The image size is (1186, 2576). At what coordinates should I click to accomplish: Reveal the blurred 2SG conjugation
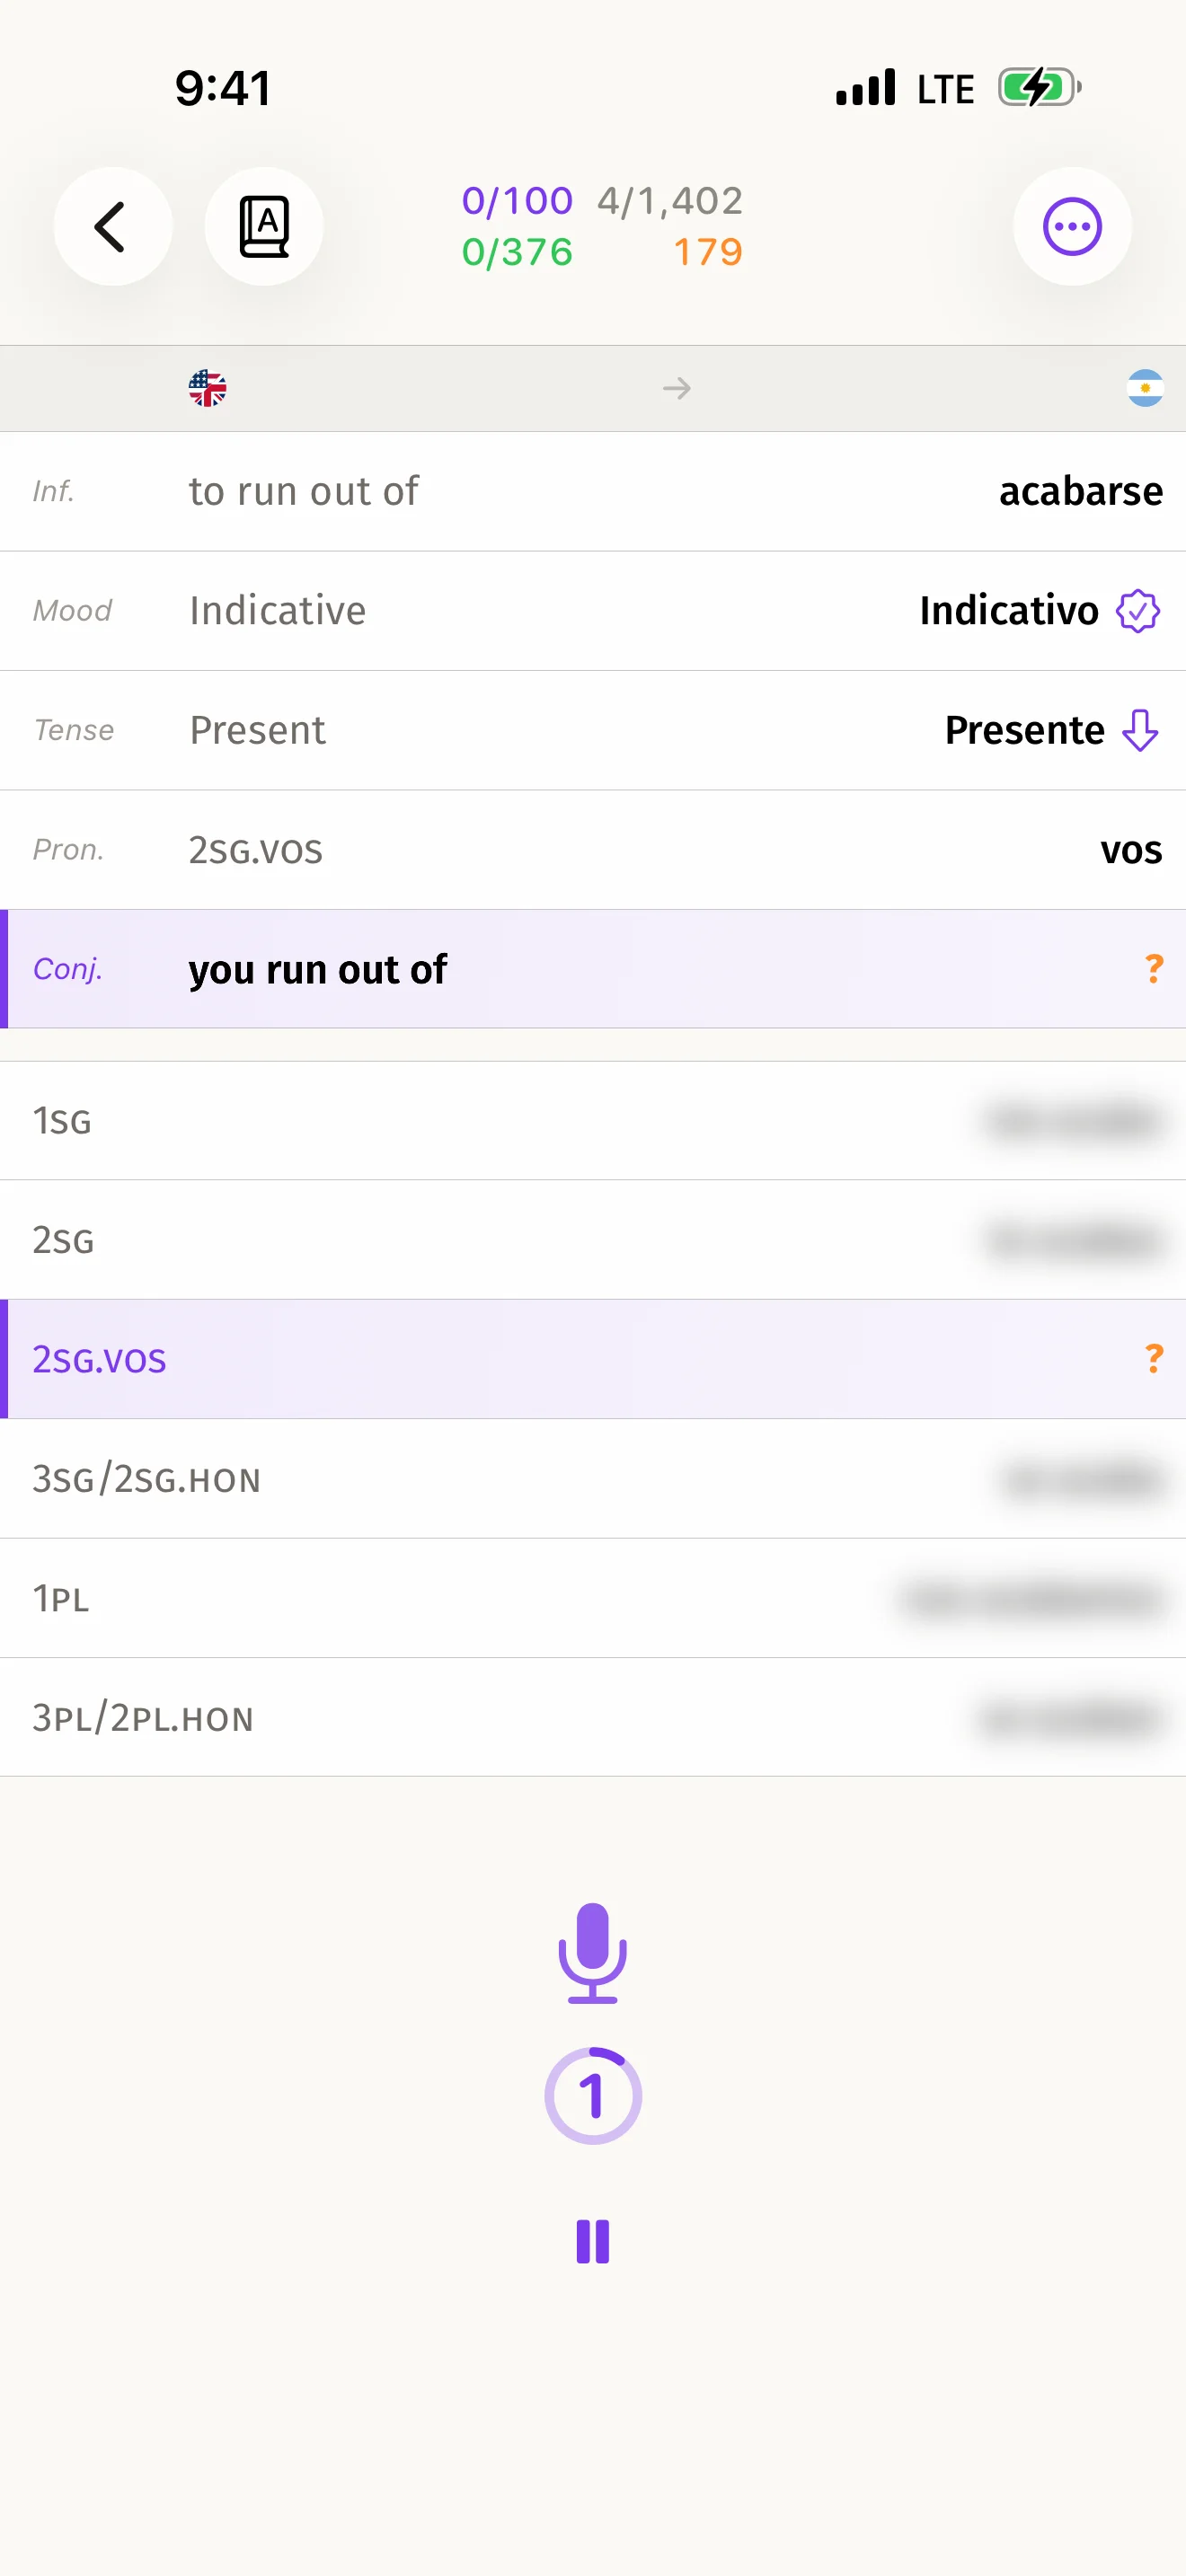[1072, 1241]
